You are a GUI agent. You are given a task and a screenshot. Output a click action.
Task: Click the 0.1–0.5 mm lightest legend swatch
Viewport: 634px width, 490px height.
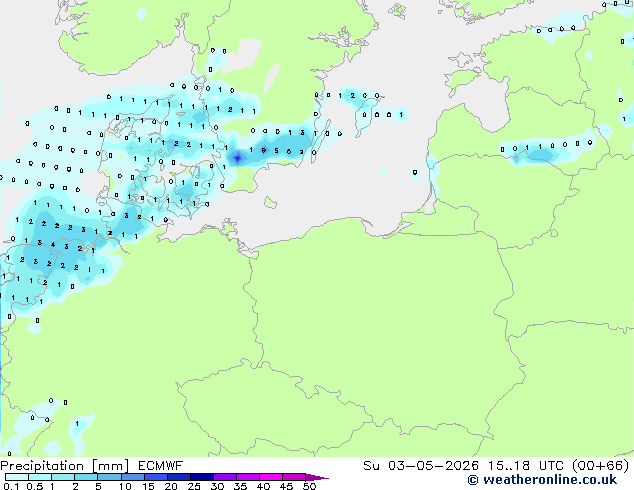point(17,477)
